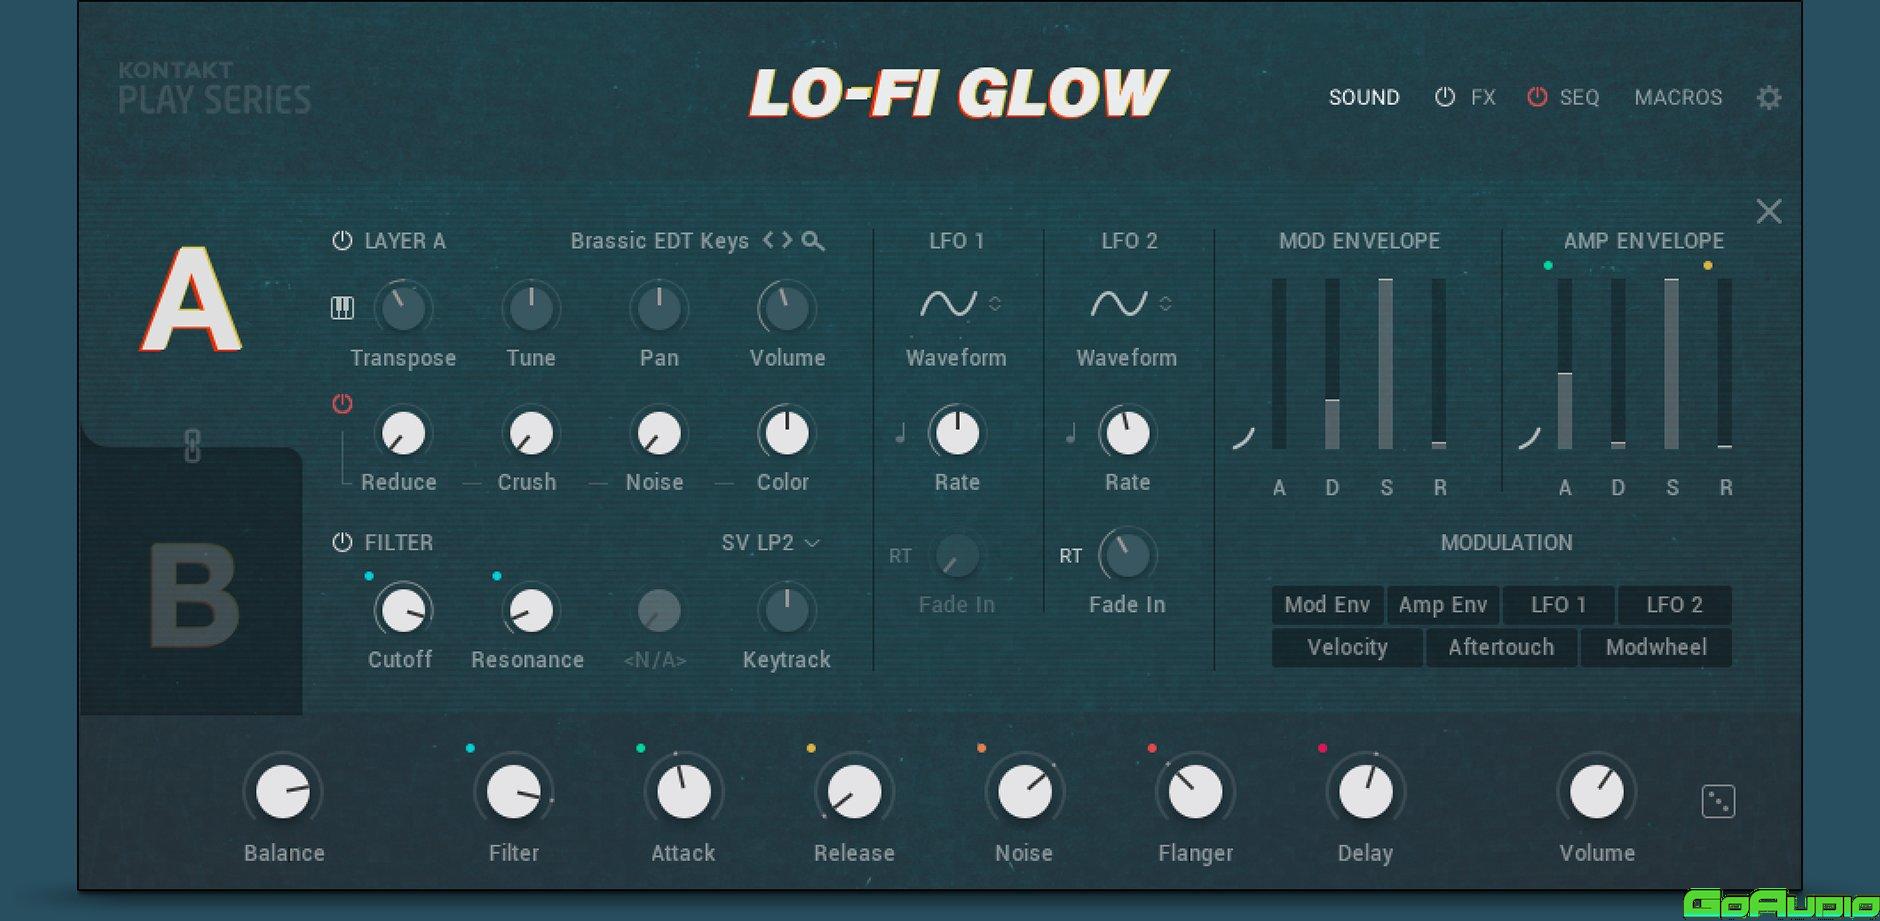Viewport: 1880px width, 921px height.
Task: Adjust Amp Envelope Attack slider
Action: click(1565, 364)
